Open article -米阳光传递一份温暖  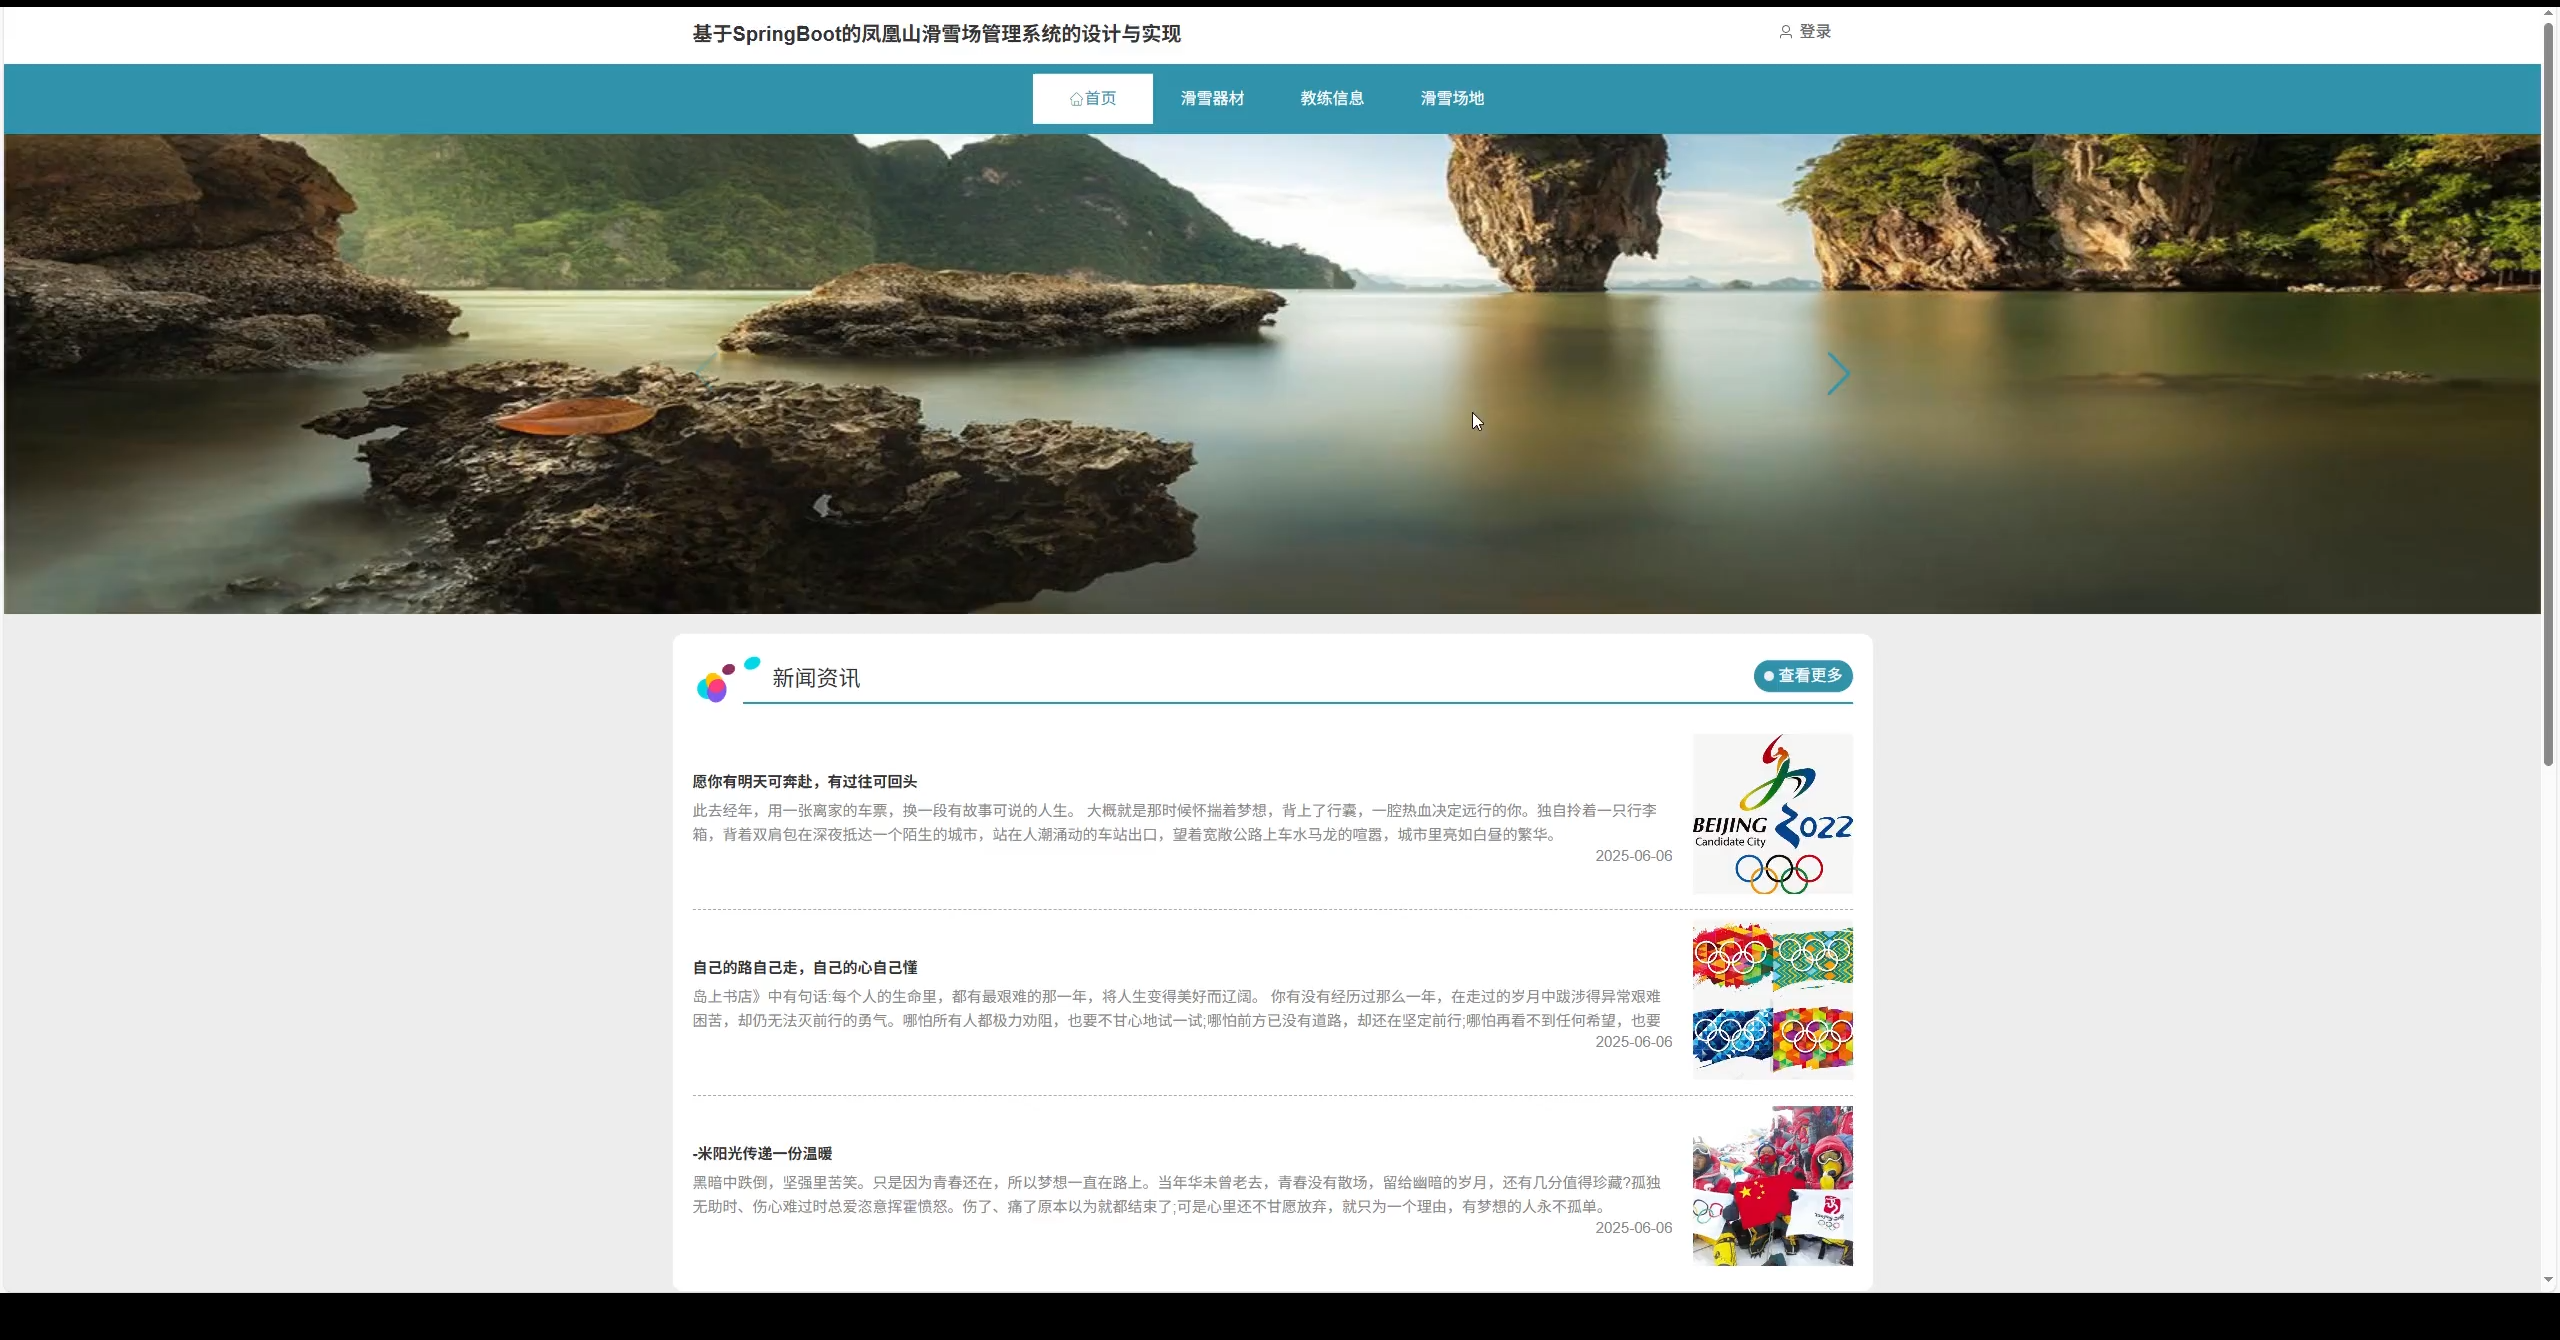tap(762, 1154)
